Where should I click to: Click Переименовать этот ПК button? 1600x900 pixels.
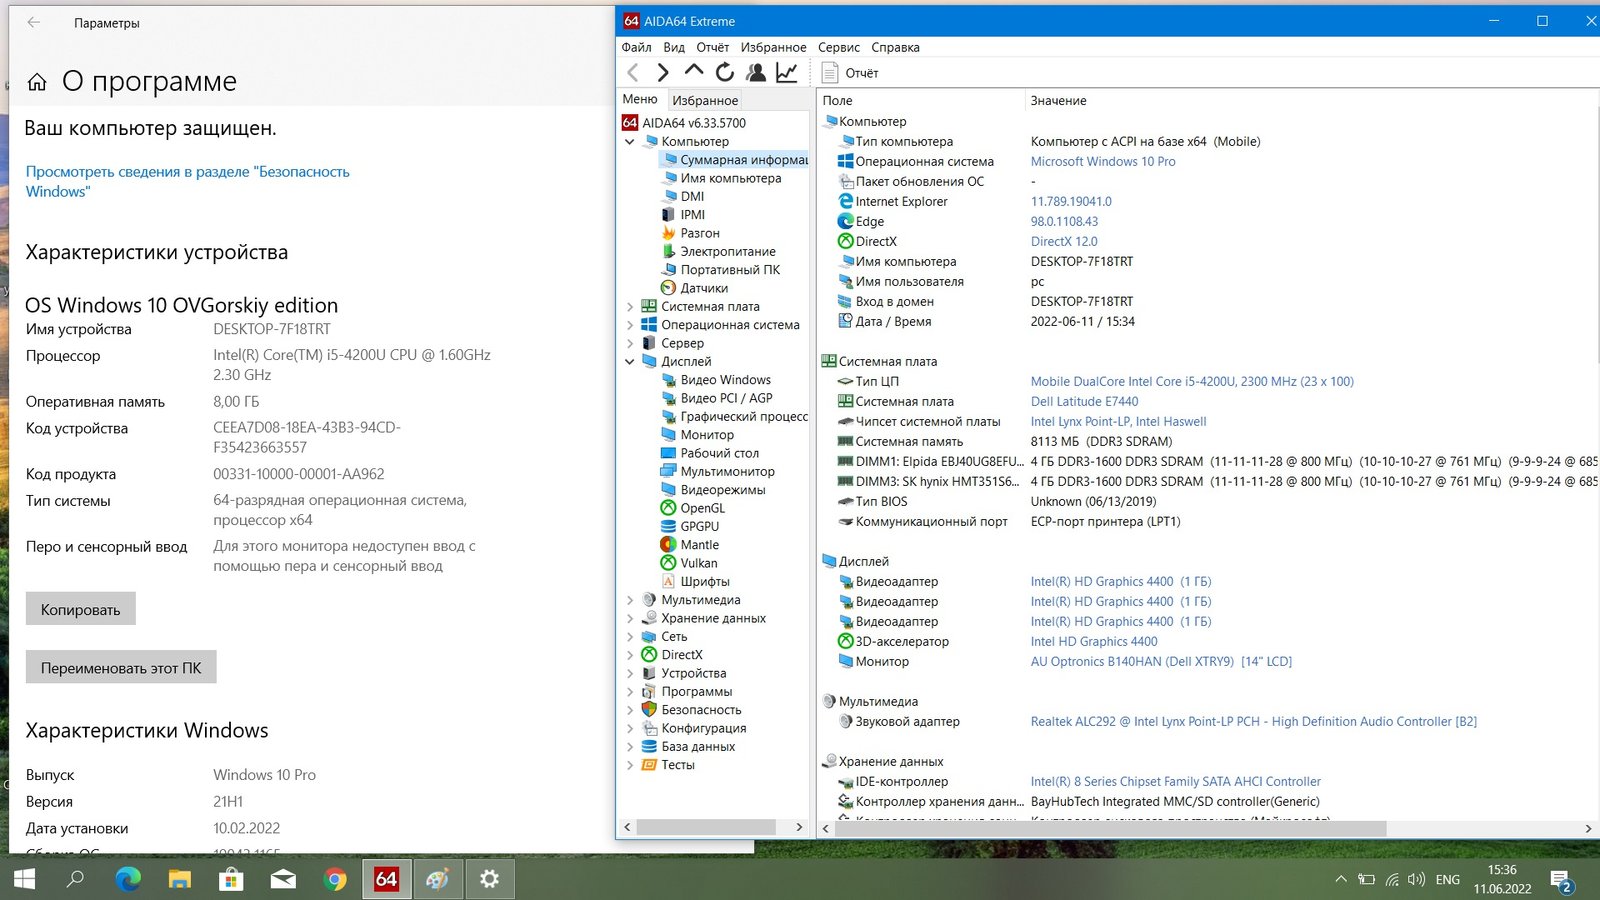click(121, 667)
